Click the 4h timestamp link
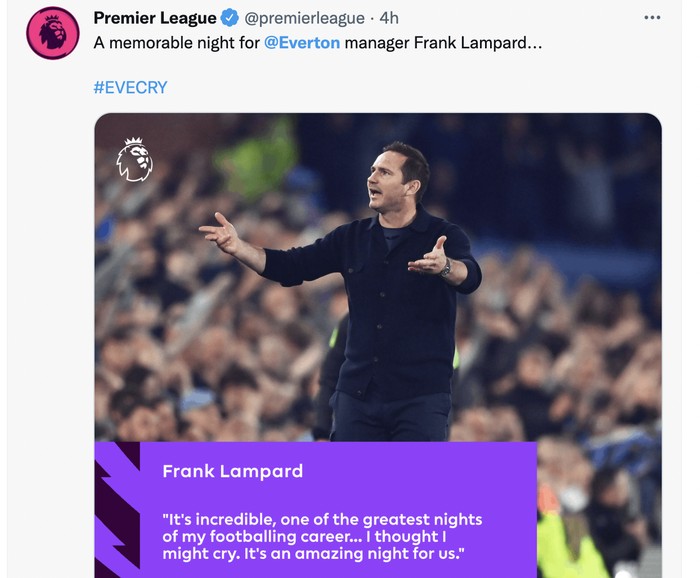The width and height of the screenshot is (700, 578). click(x=389, y=18)
